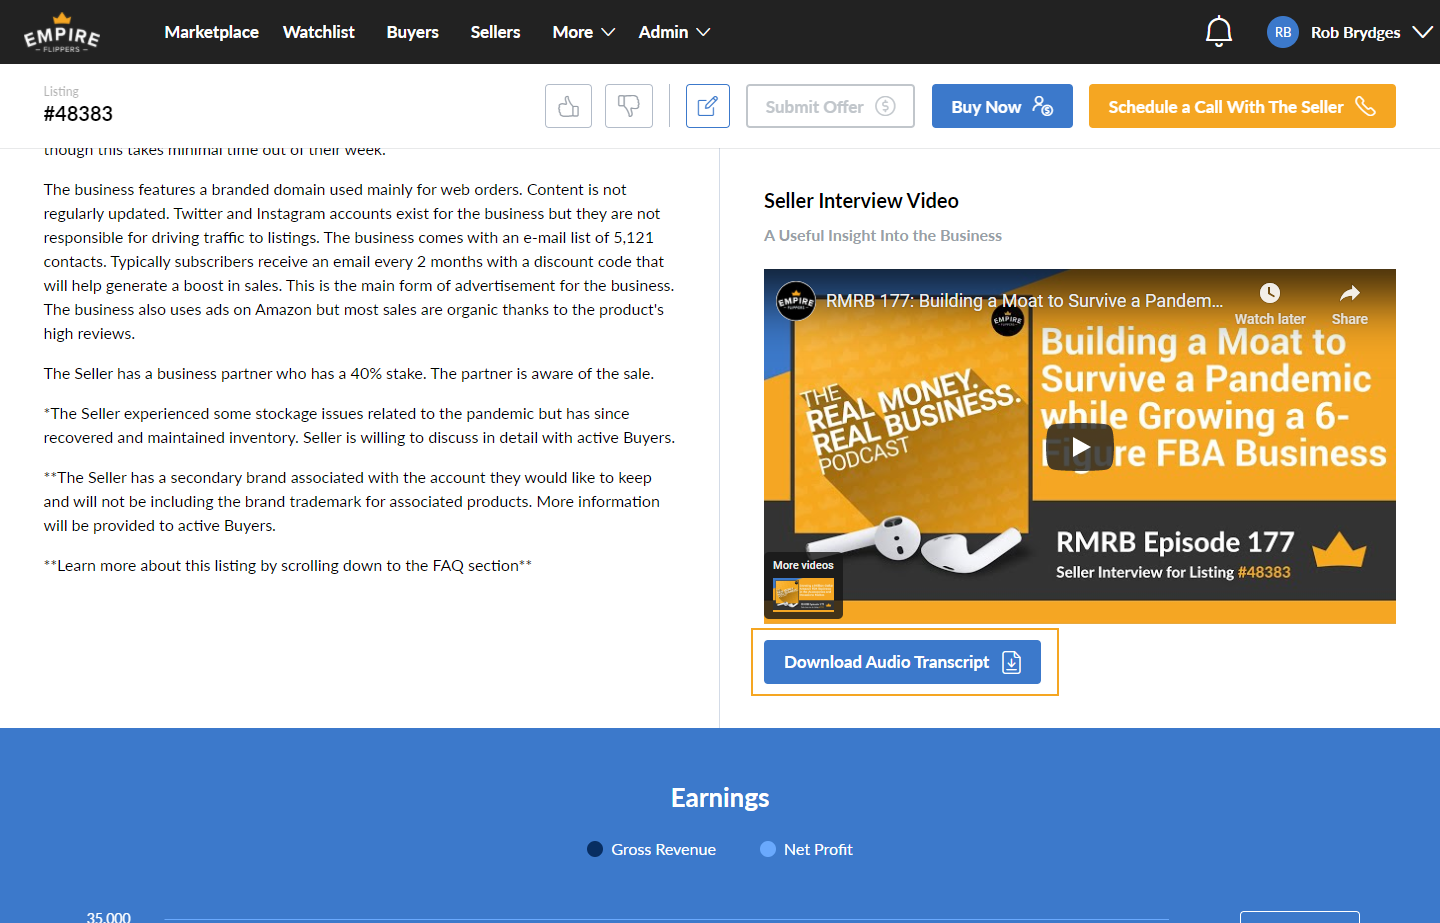This screenshot has width=1440, height=923.
Task: Schedule a Call With The Seller
Action: pyautogui.click(x=1242, y=106)
